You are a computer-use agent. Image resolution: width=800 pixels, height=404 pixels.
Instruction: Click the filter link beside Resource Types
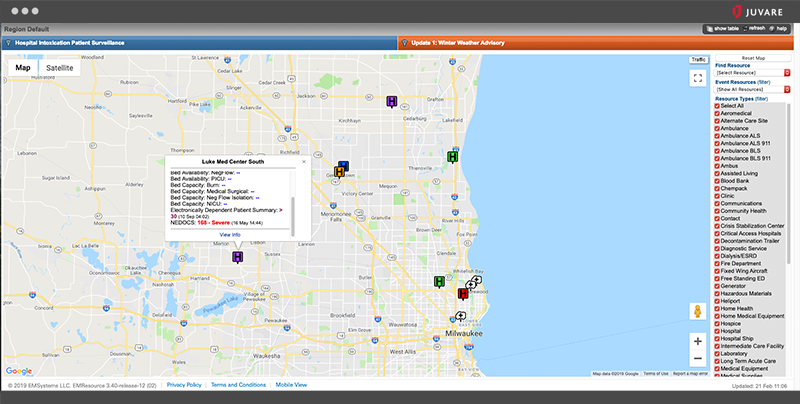(x=761, y=99)
